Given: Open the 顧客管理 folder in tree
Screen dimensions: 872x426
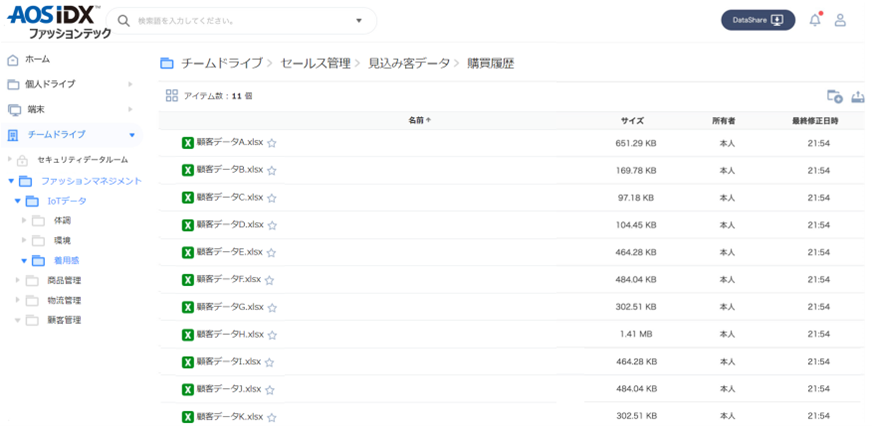Looking at the screenshot, I should (64, 320).
